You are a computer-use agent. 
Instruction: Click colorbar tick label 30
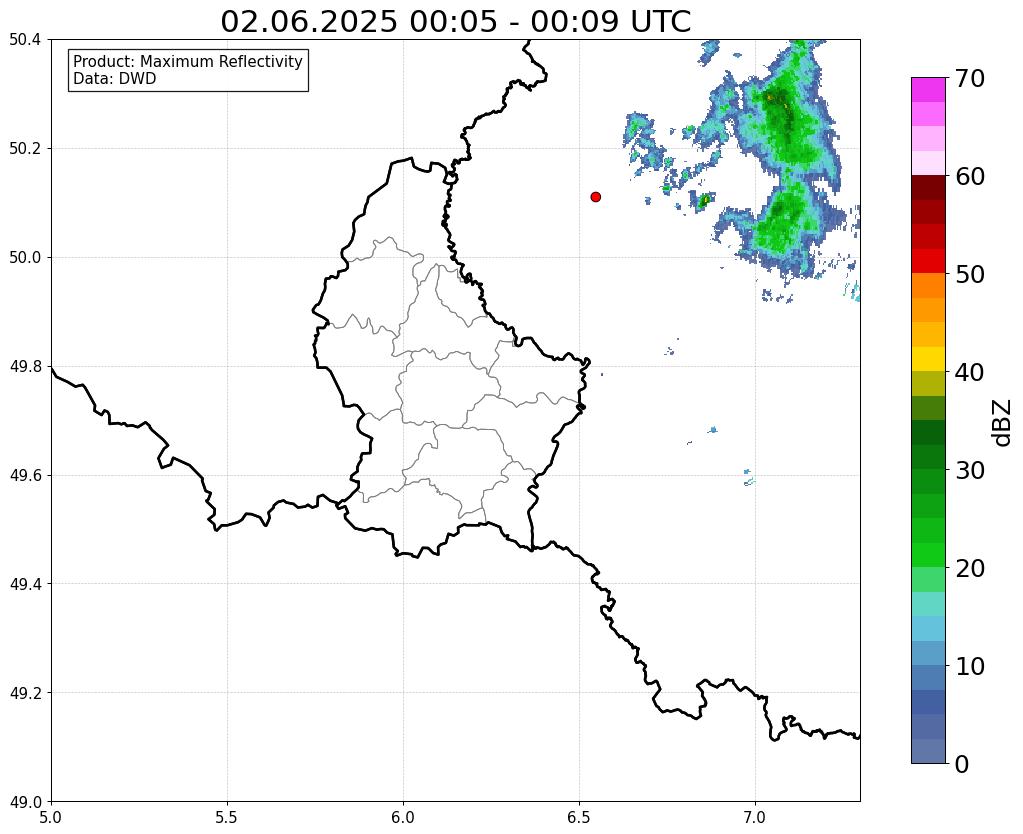(970, 470)
